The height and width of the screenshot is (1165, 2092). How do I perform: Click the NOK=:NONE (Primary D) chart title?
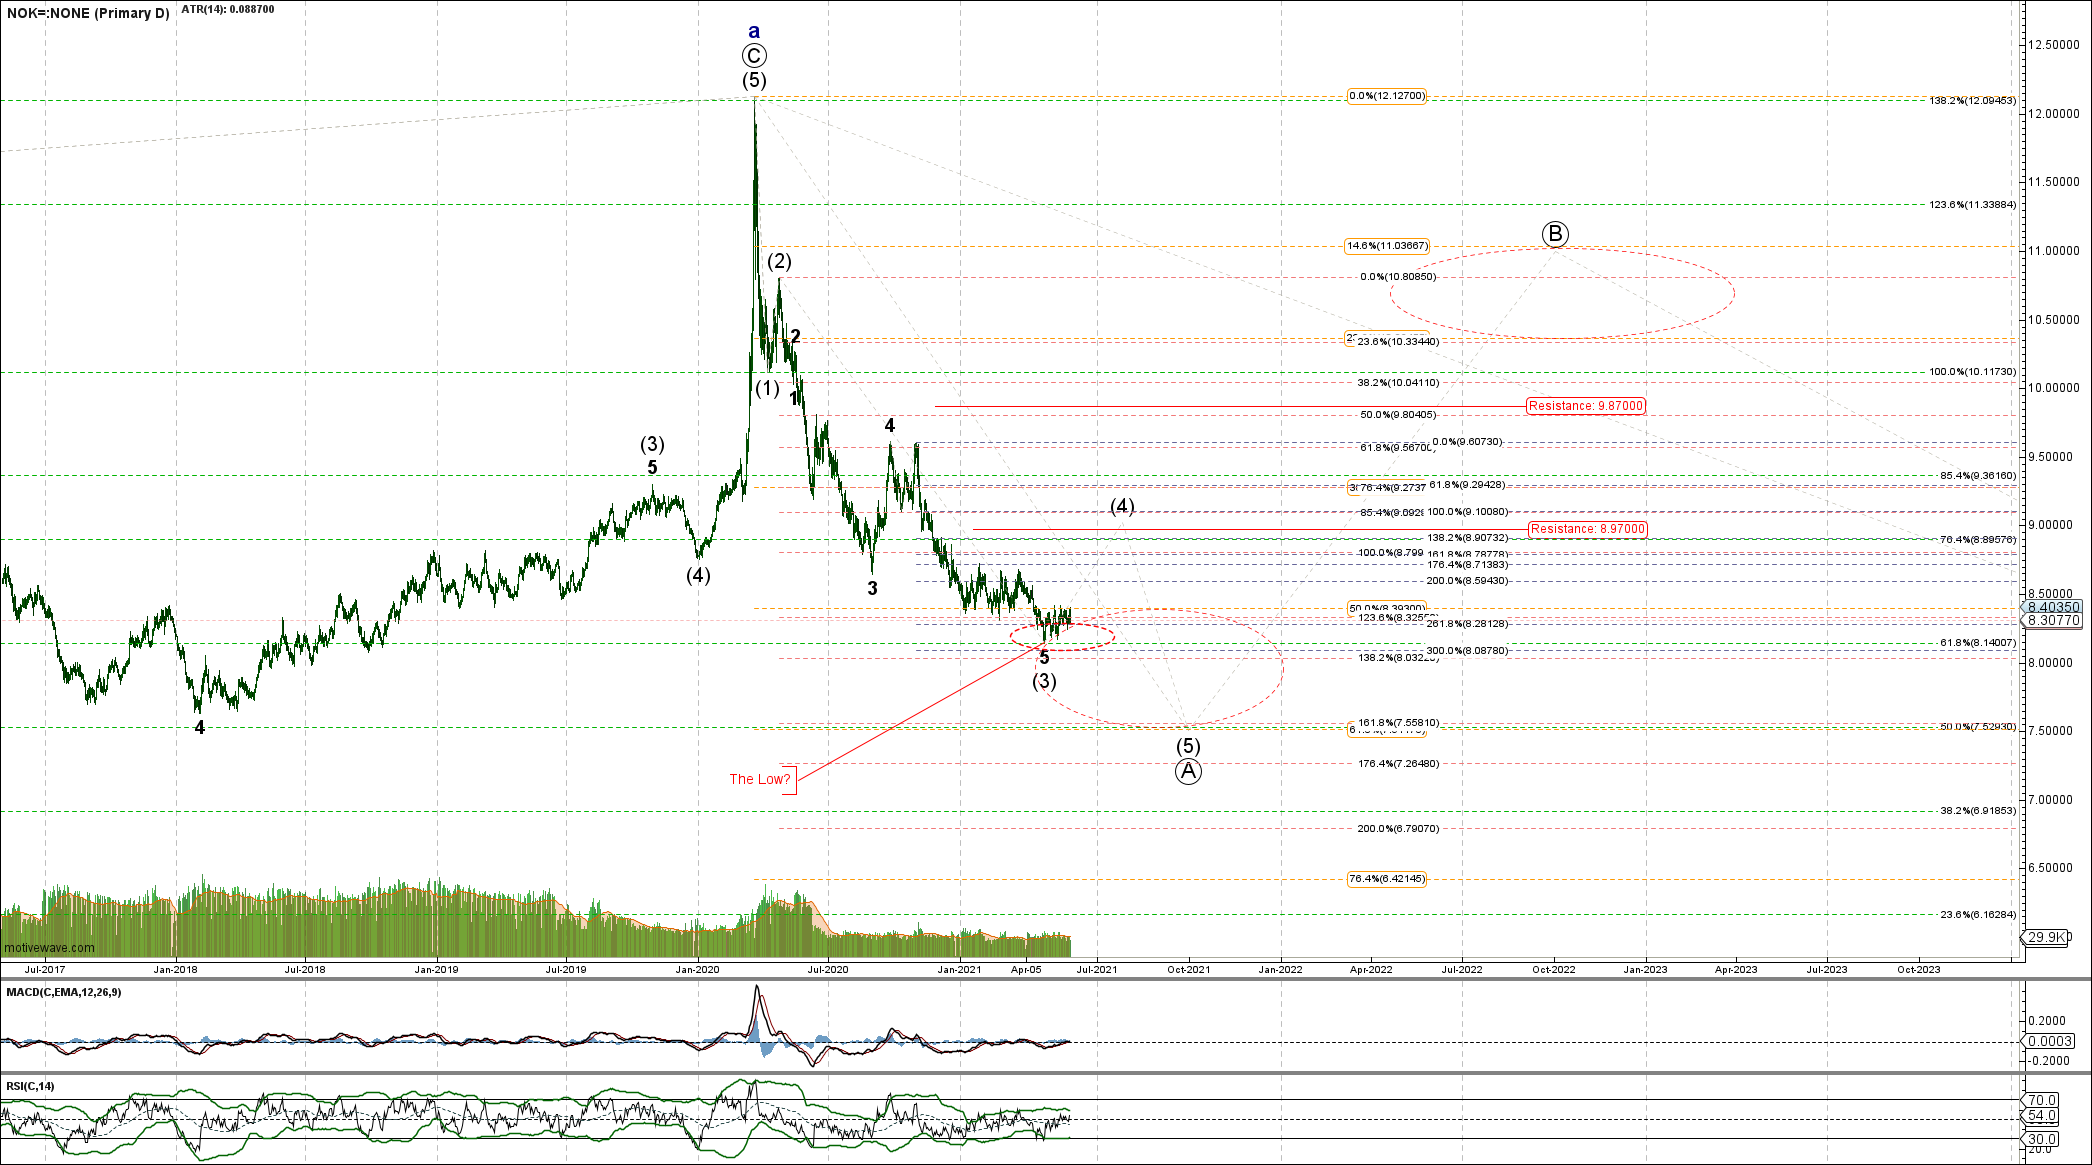(88, 13)
